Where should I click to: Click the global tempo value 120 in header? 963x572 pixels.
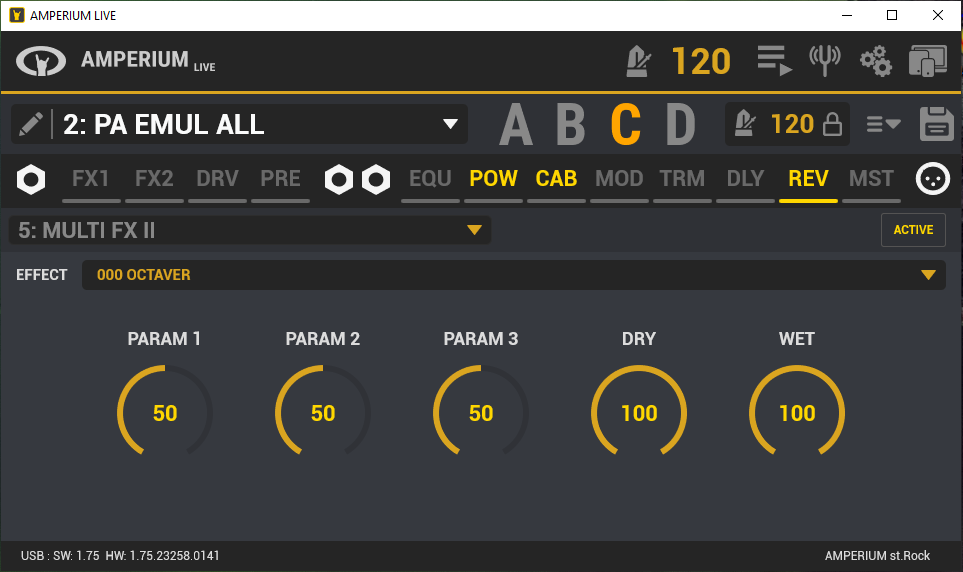point(701,61)
